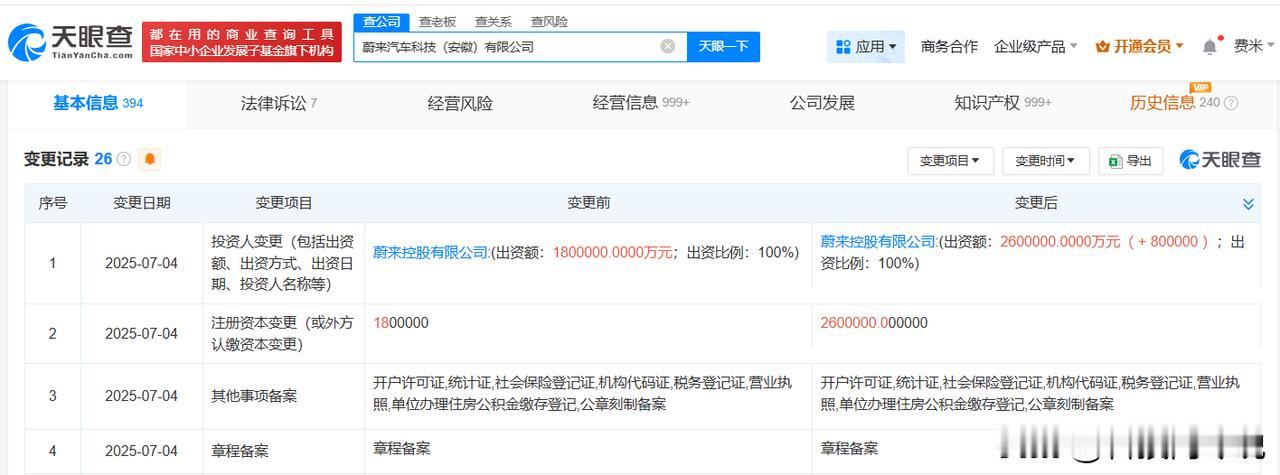Click the date in row 3
The width and height of the screenshot is (1280, 475).
point(141,396)
